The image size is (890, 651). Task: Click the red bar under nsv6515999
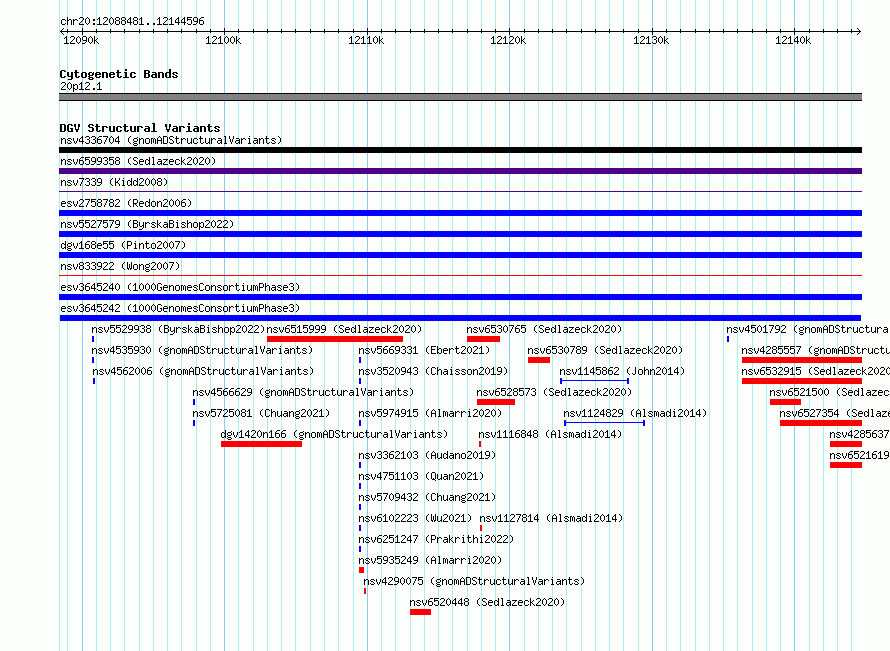(335, 339)
